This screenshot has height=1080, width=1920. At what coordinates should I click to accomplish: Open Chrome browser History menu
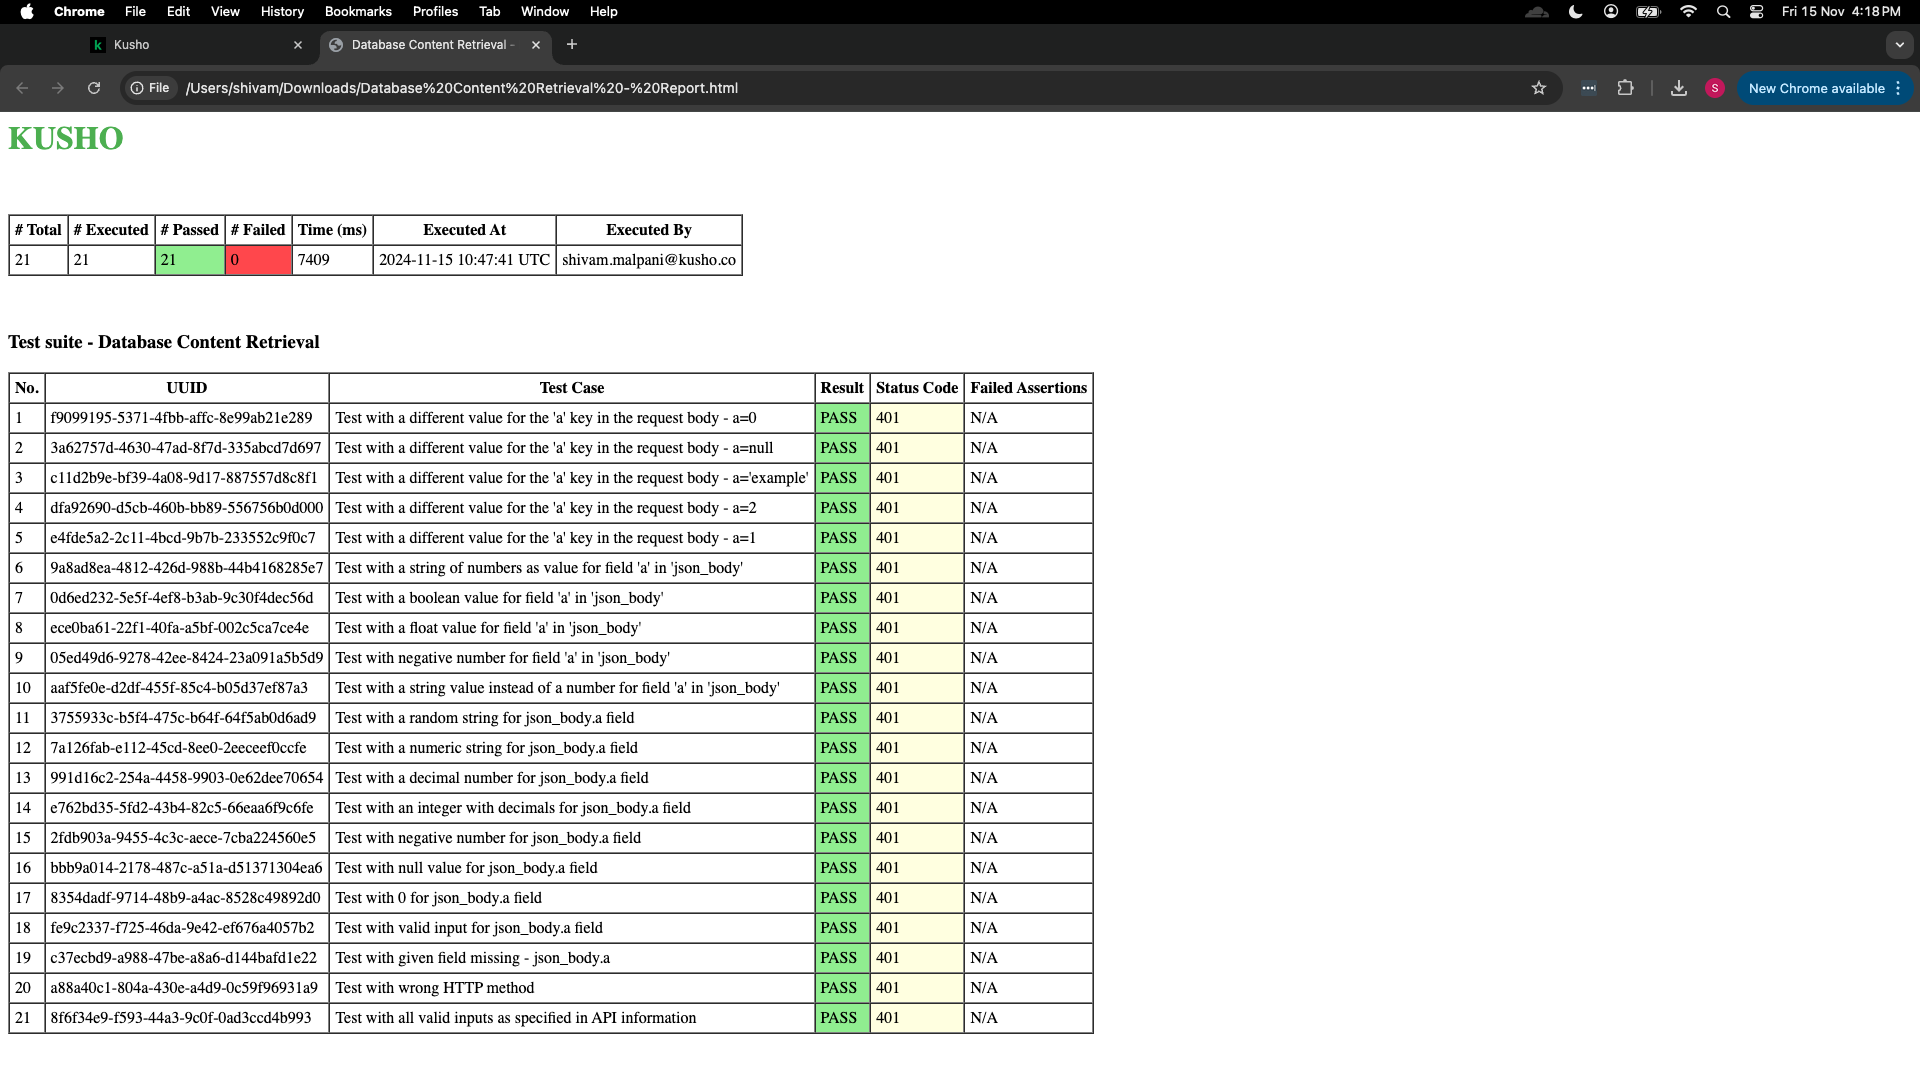pos(281,11)
